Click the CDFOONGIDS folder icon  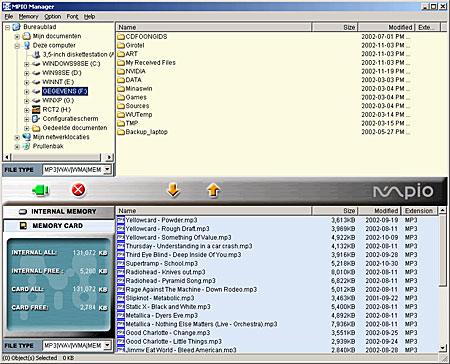121,37
